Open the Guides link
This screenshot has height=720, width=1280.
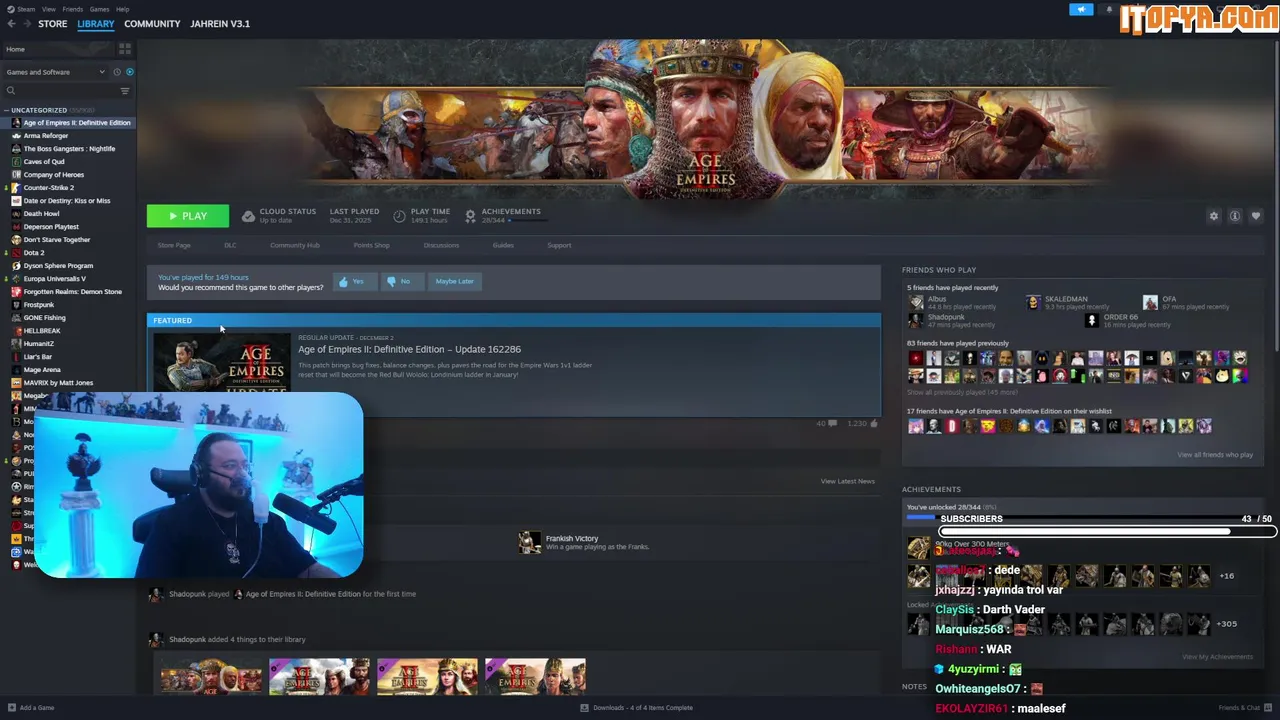[x=503, y=246]
